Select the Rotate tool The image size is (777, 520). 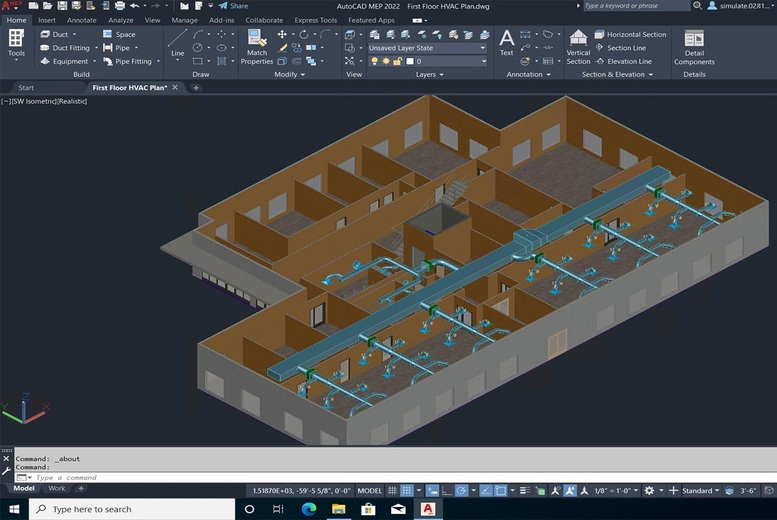click(x=303, y=34)
